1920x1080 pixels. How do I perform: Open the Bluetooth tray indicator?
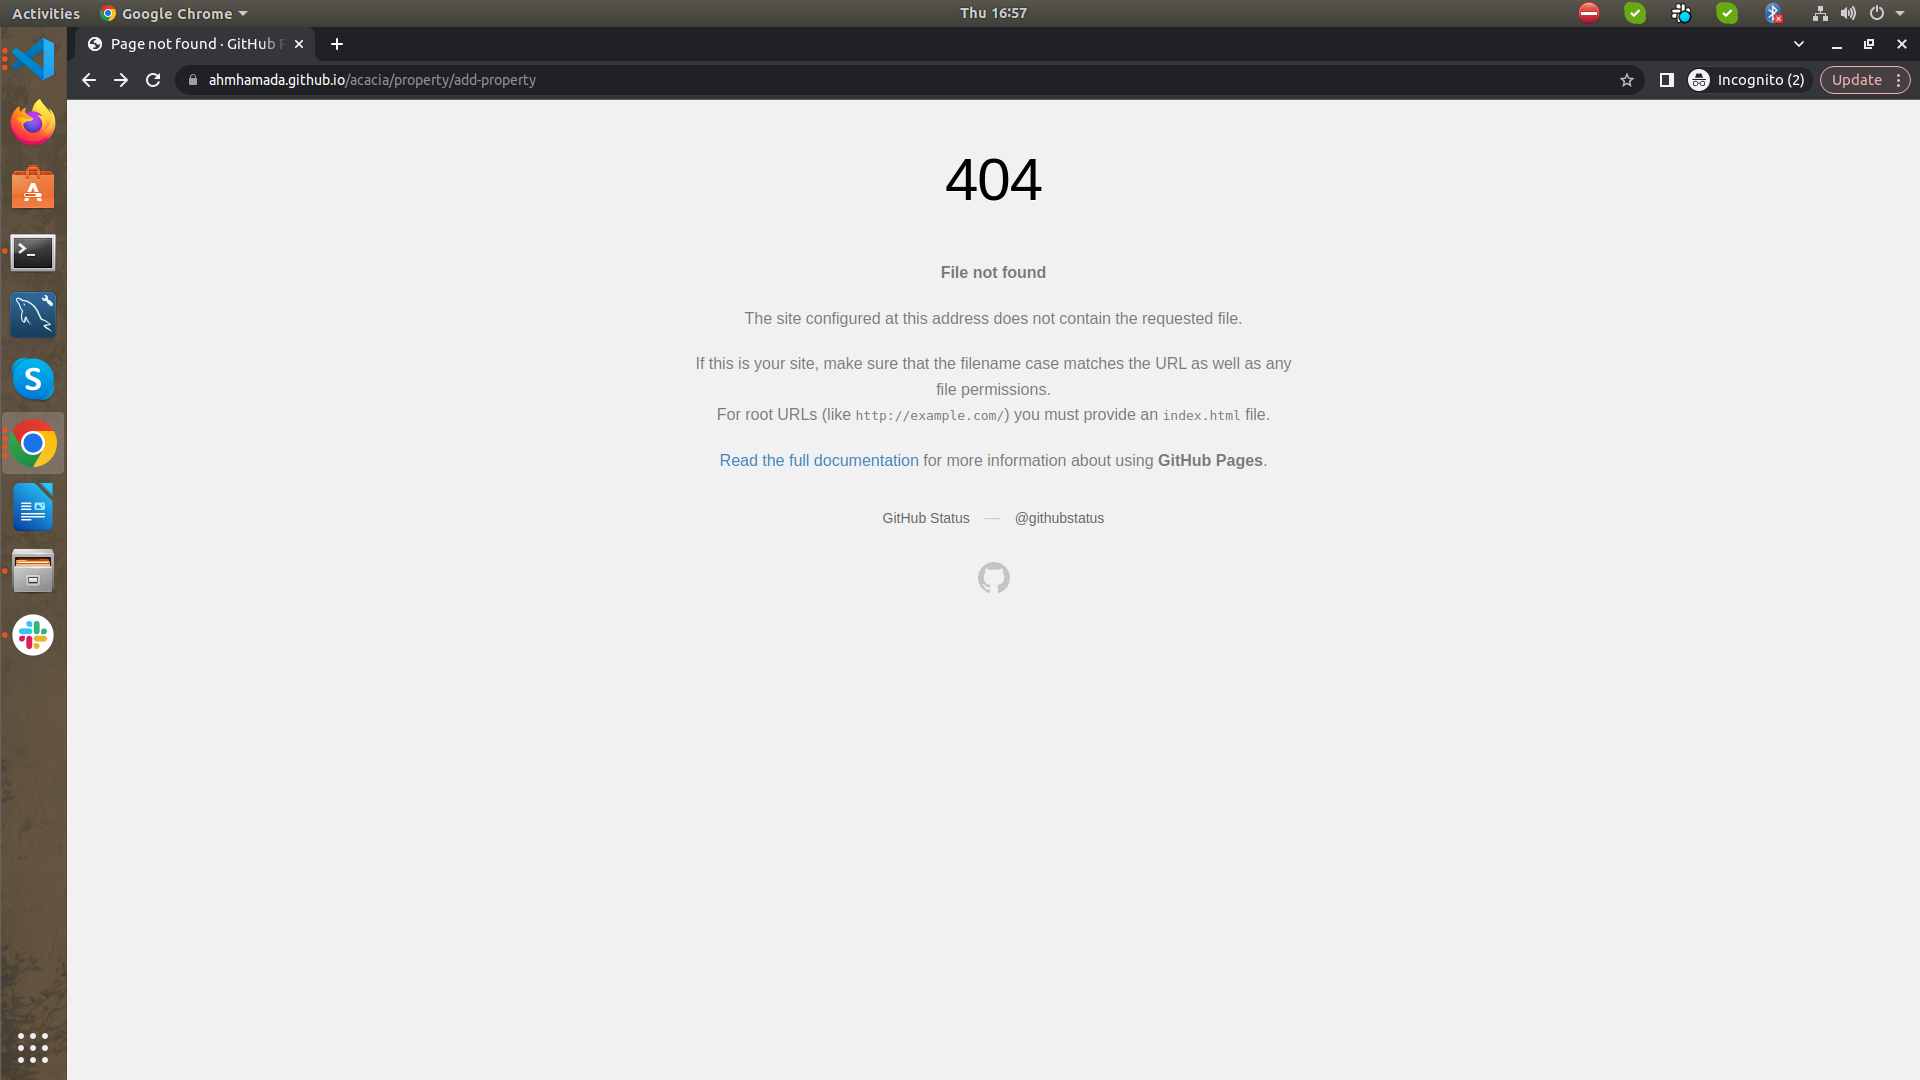click(1773, 13)
